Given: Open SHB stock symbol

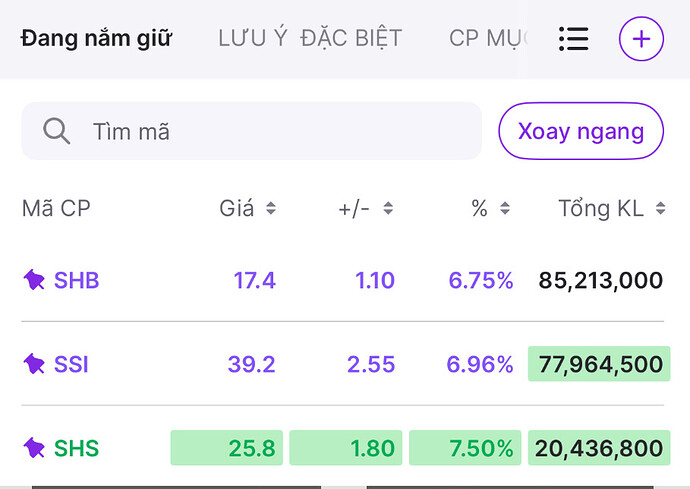Looking at the screenshot, I should (77, 281).
